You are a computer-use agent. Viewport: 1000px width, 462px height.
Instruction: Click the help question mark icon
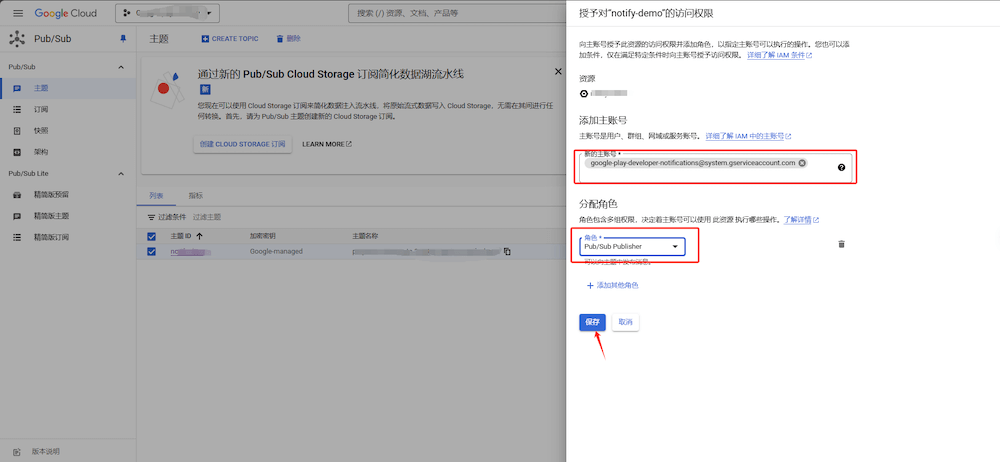(x=841, y=167)
